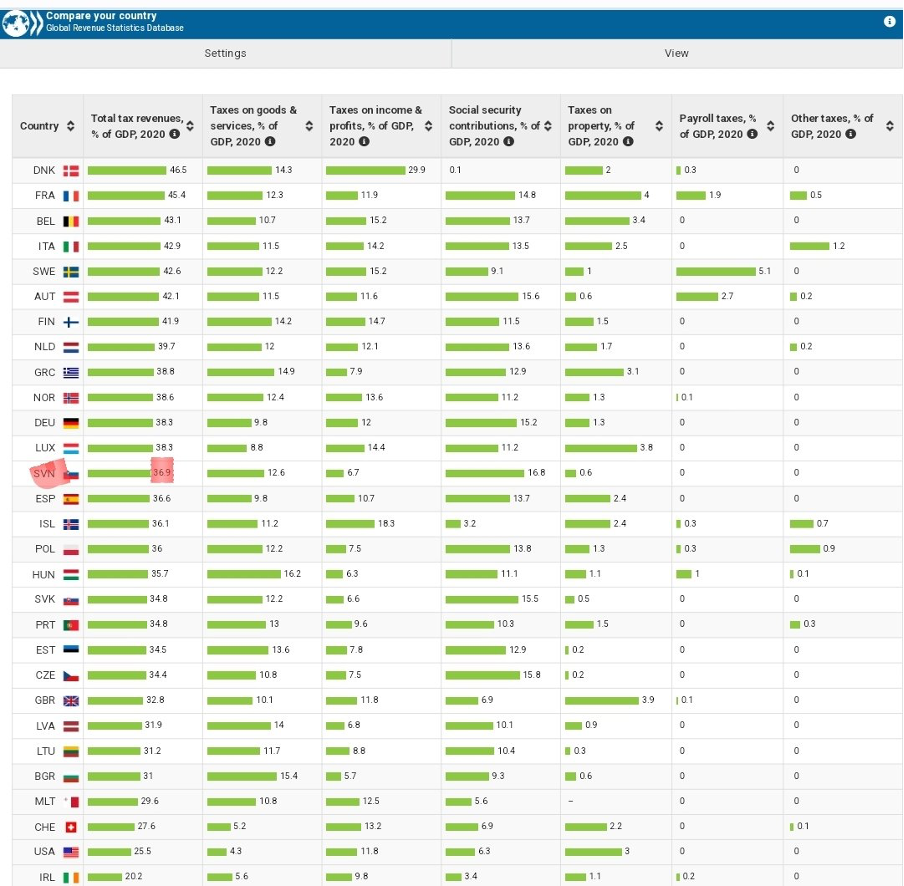Sort by Payroll taxes arrows
The image size is (904, 886).
[x=771, y=126]
